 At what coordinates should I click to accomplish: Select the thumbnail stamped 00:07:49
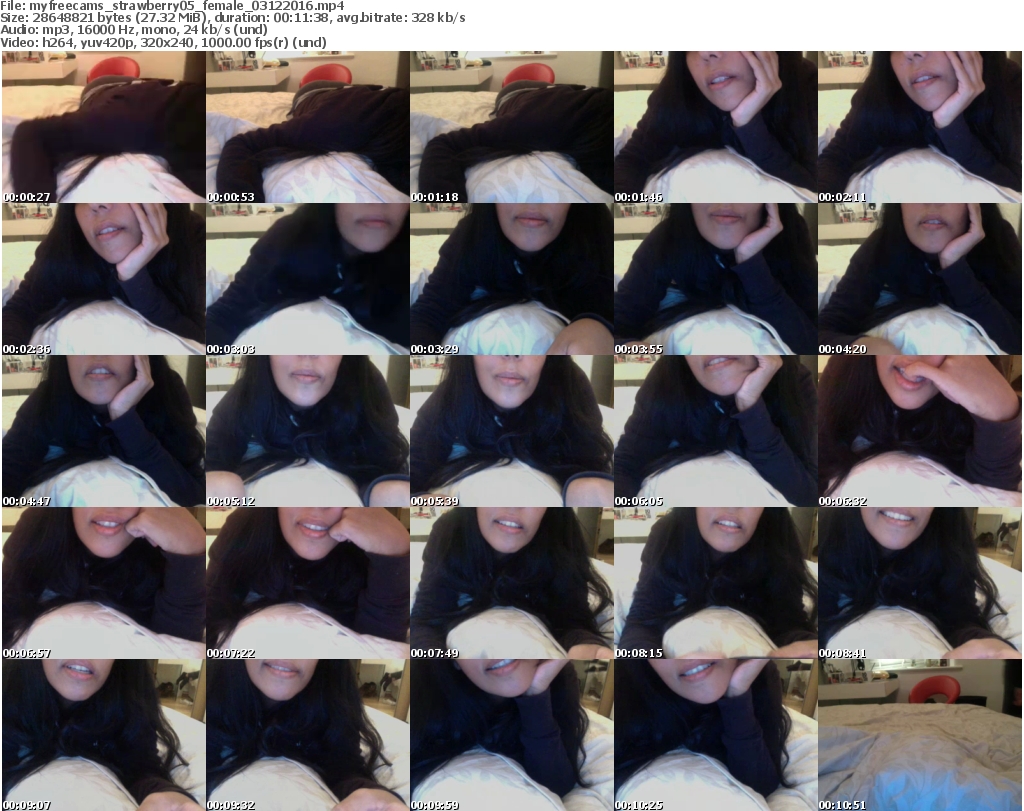point(511,583)
